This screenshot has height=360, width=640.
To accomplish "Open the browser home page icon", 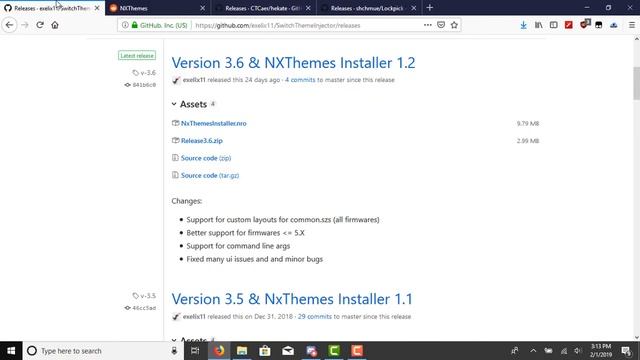I will point(55,25).
